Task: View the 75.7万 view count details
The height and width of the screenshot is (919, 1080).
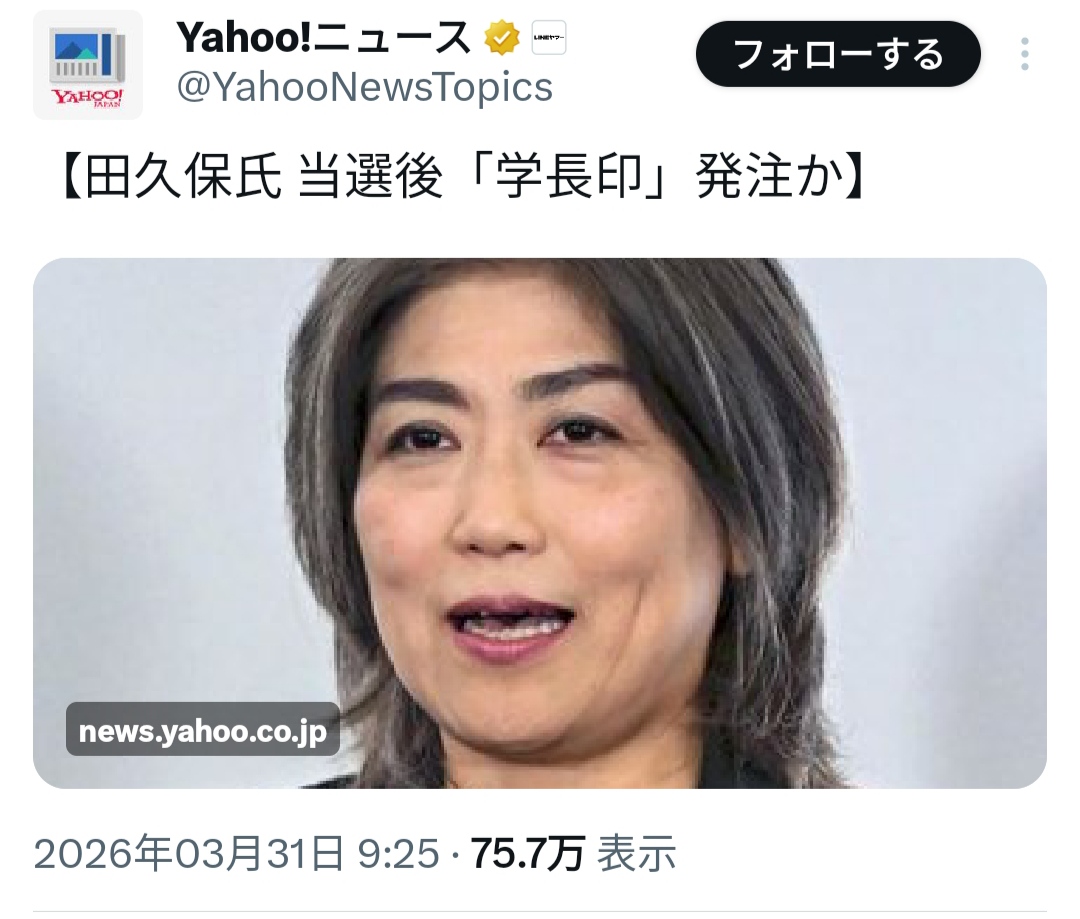Action: [x=528, y=854]
